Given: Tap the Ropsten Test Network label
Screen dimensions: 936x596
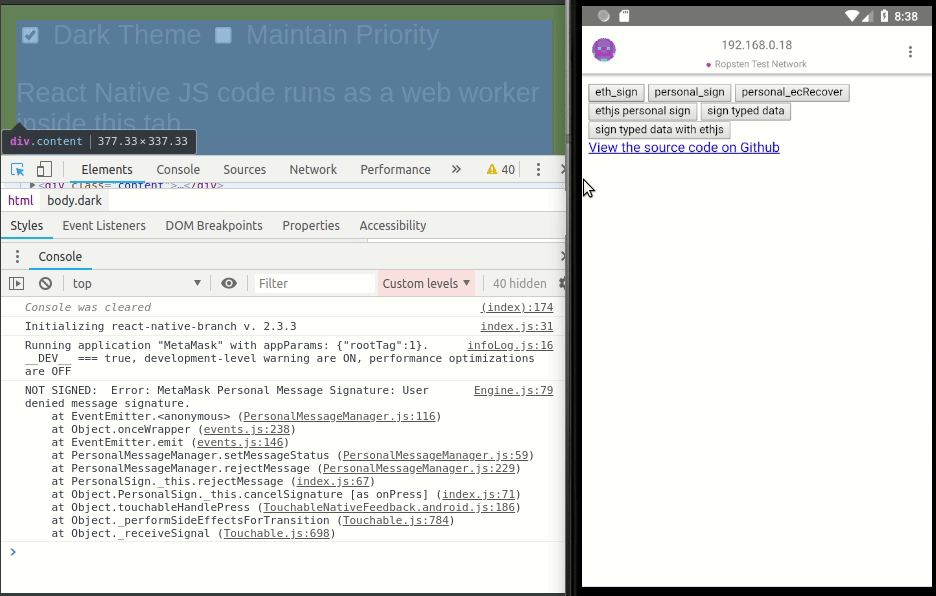Looking at the screenshot, I should coord(756,64).
